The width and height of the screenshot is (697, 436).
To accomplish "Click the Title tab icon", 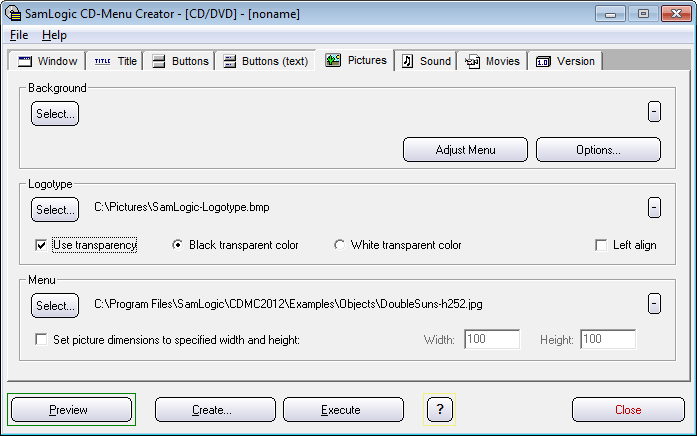I will point(102,61).
